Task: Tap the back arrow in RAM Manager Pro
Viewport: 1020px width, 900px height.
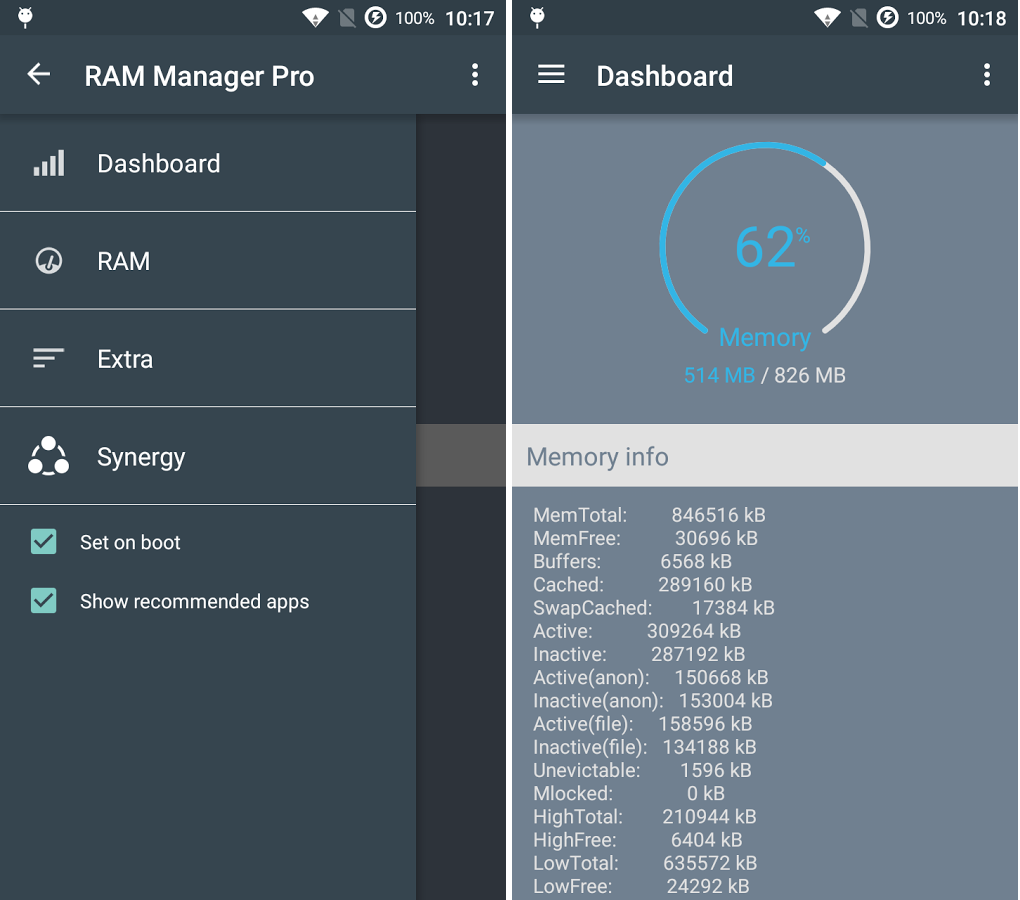Action: 38,75
